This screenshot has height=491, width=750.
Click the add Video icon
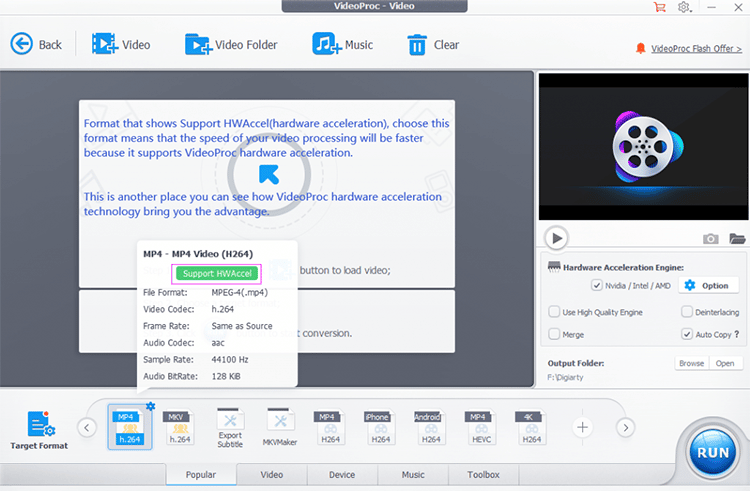104,44
